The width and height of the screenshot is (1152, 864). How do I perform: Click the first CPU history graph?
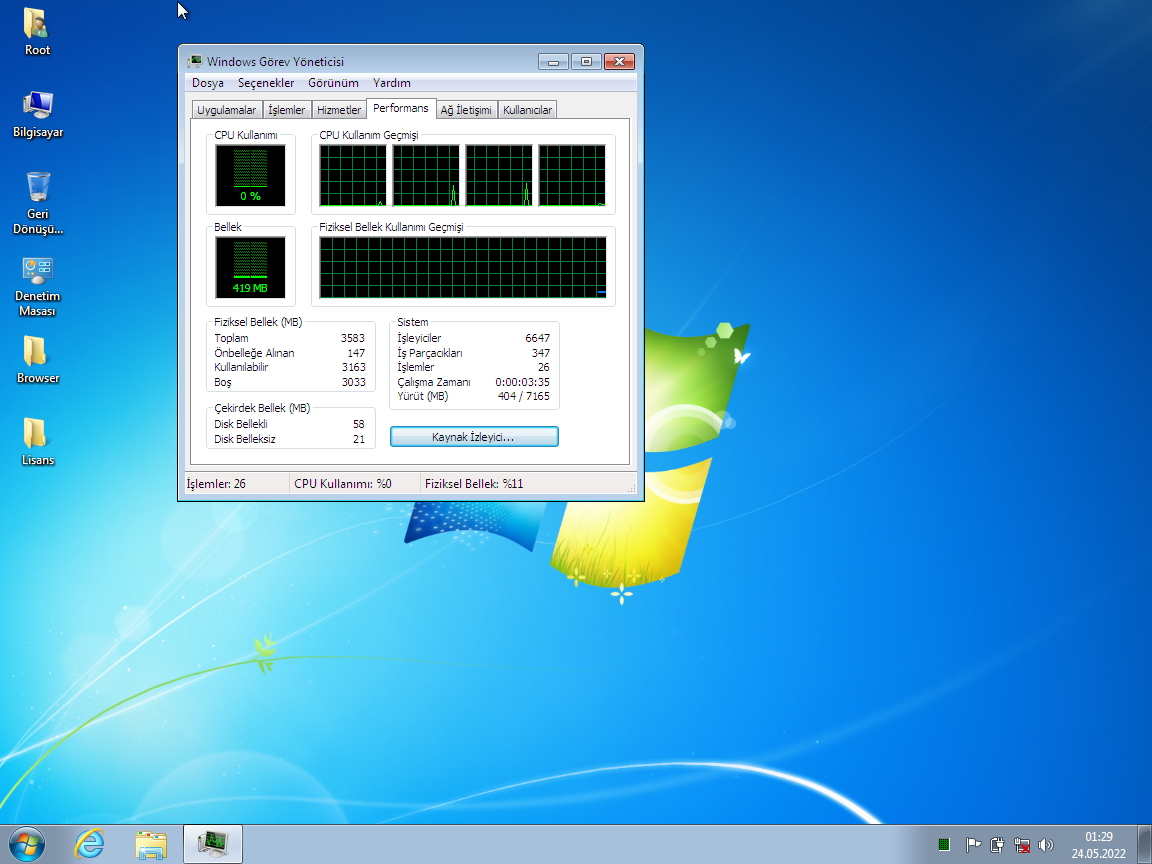[353, 176]
